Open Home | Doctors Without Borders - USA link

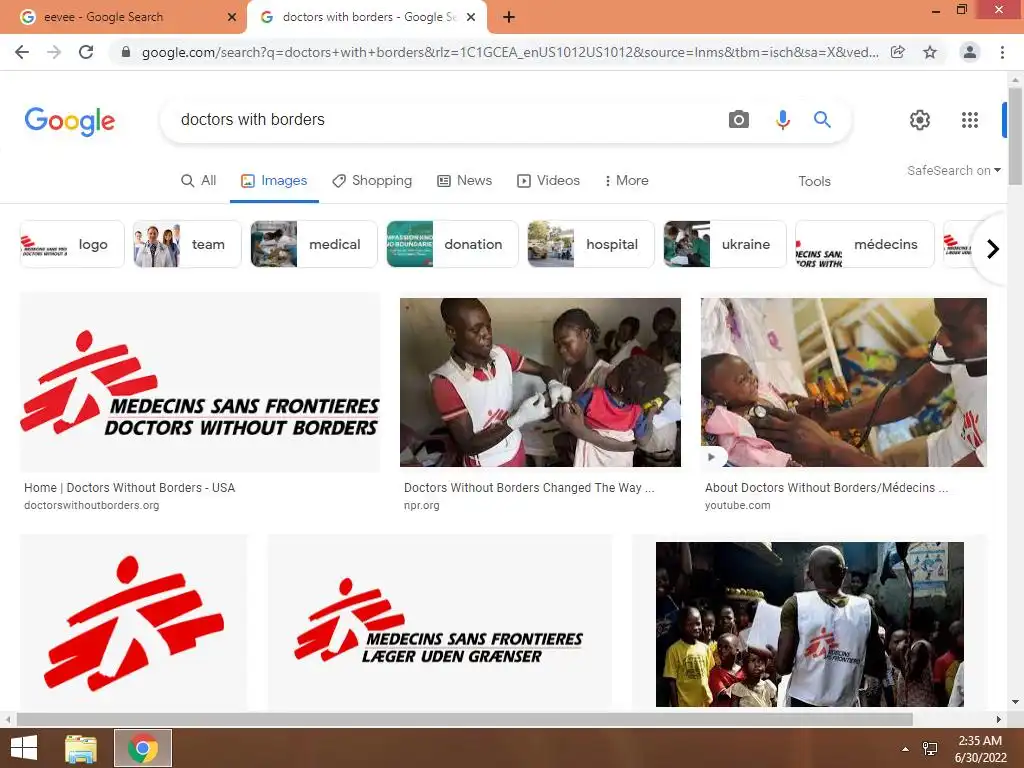(129, 488)
